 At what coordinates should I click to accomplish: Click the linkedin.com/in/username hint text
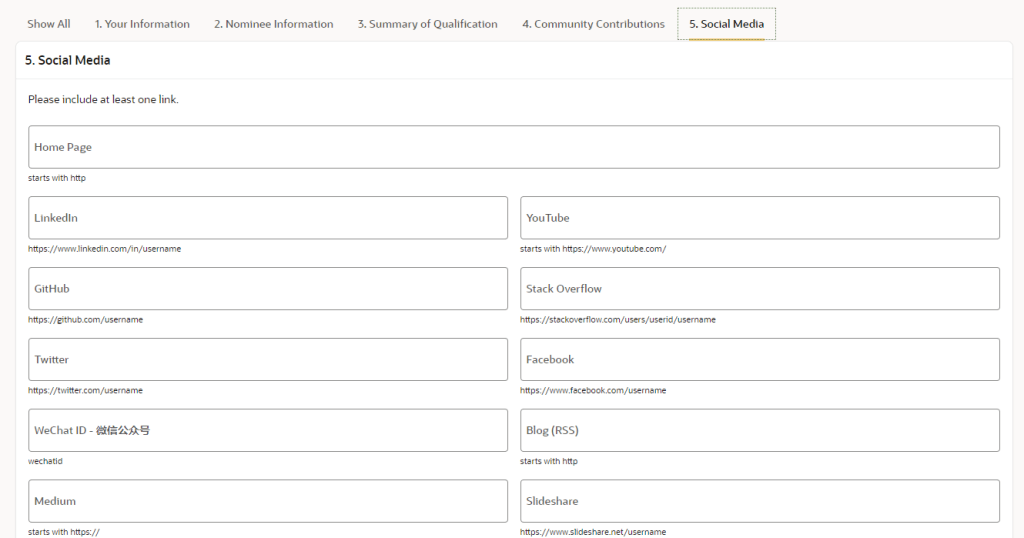coord(104,249)
